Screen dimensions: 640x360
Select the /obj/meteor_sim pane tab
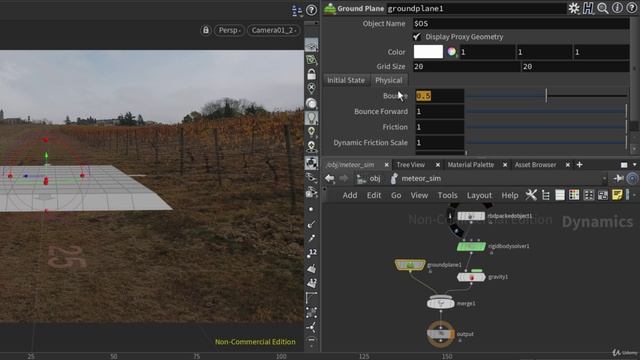pos(350,164)
